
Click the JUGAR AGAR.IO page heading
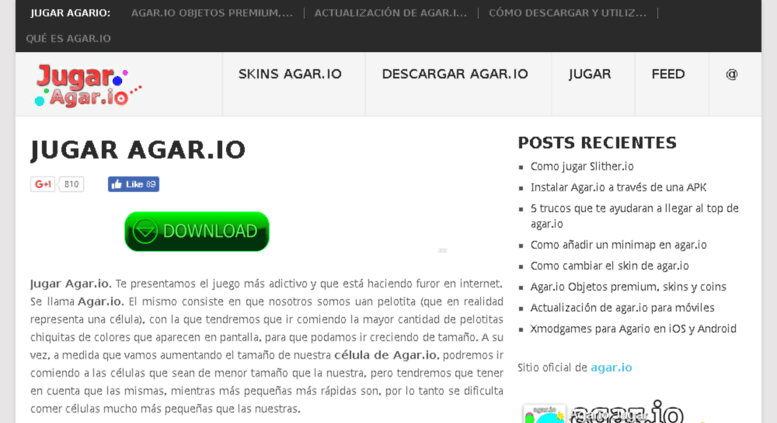click(138, 150)
